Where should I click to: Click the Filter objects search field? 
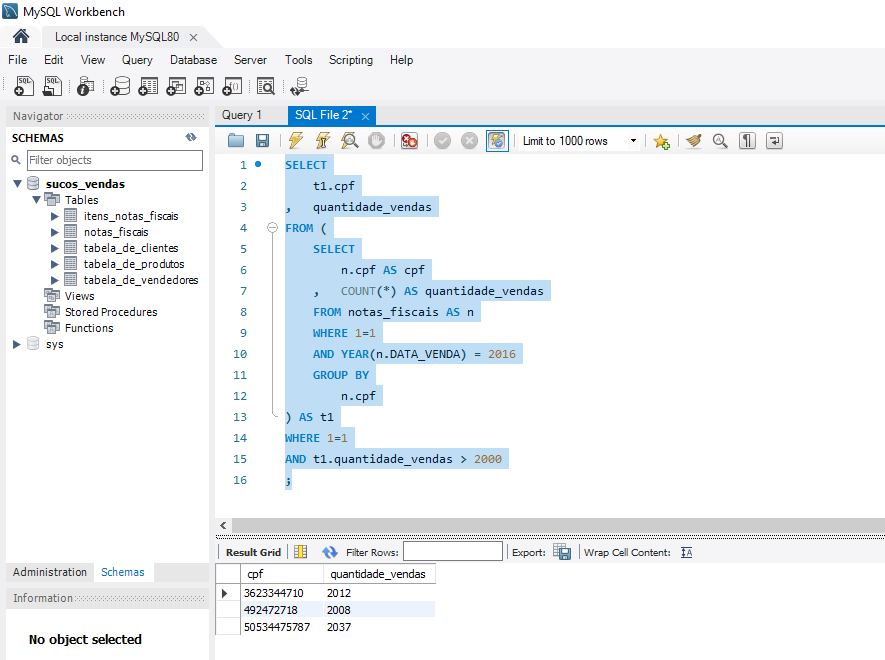click(x=114, y=160)
